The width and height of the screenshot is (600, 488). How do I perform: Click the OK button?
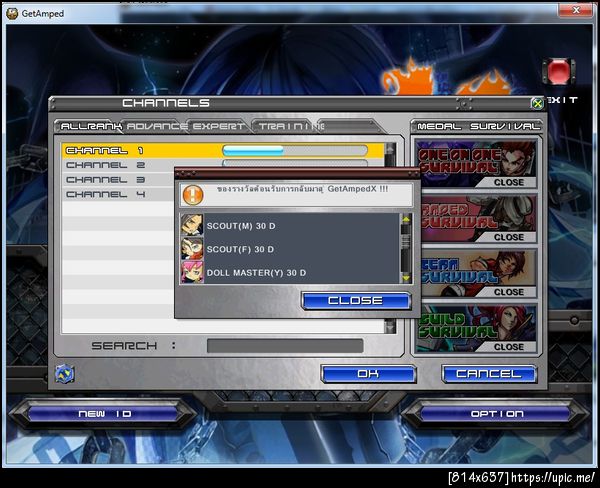click(x=368, y=374)
